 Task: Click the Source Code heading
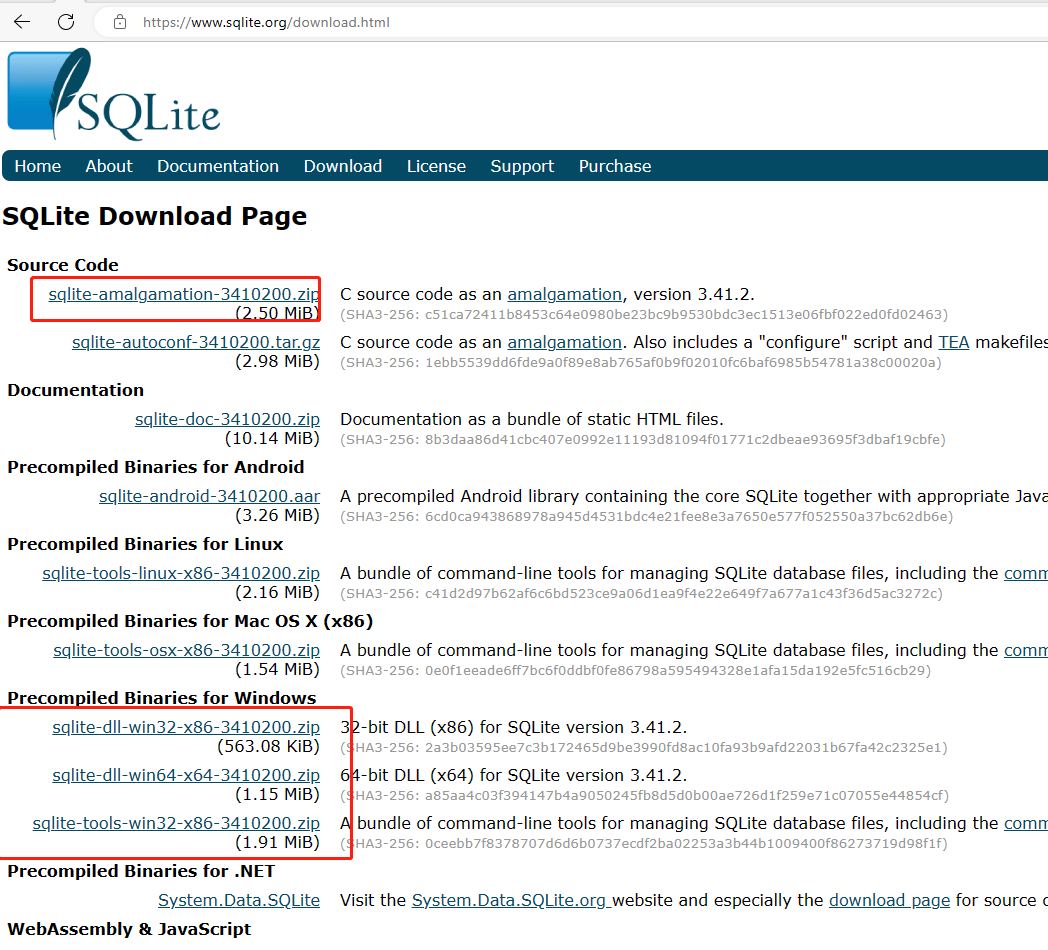coord(63,265)
